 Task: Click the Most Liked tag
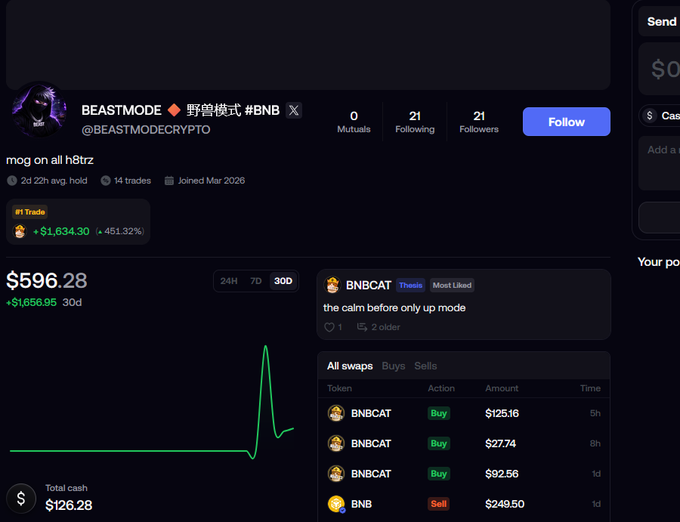coord(452,285)
